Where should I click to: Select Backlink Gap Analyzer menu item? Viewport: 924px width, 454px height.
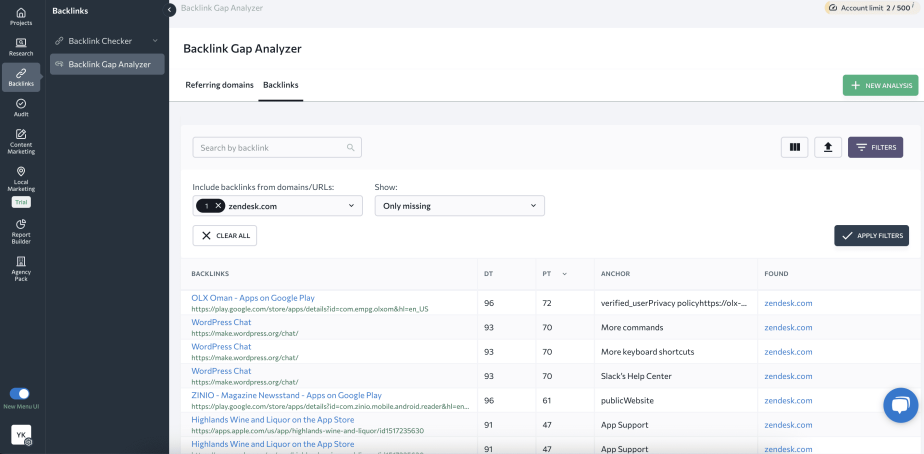(x=107, y=64)
